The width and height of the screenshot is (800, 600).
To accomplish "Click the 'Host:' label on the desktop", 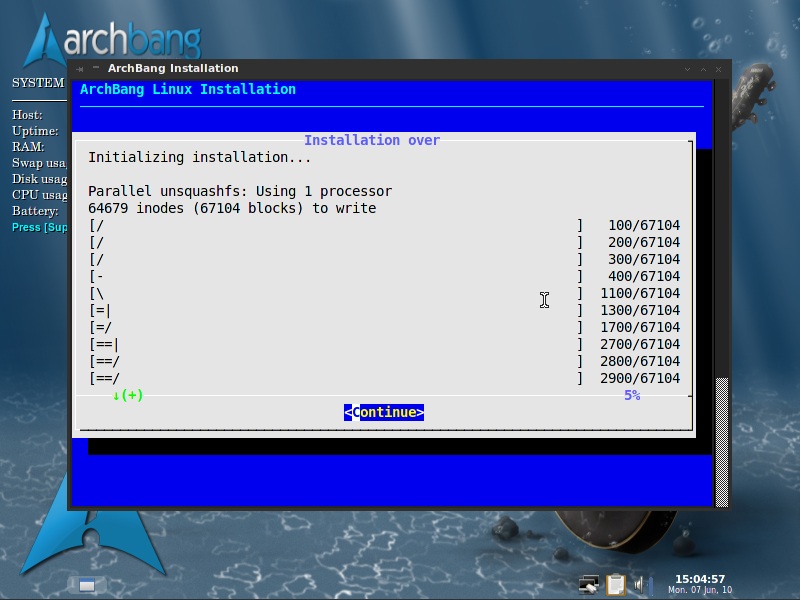I will [27, 115].
